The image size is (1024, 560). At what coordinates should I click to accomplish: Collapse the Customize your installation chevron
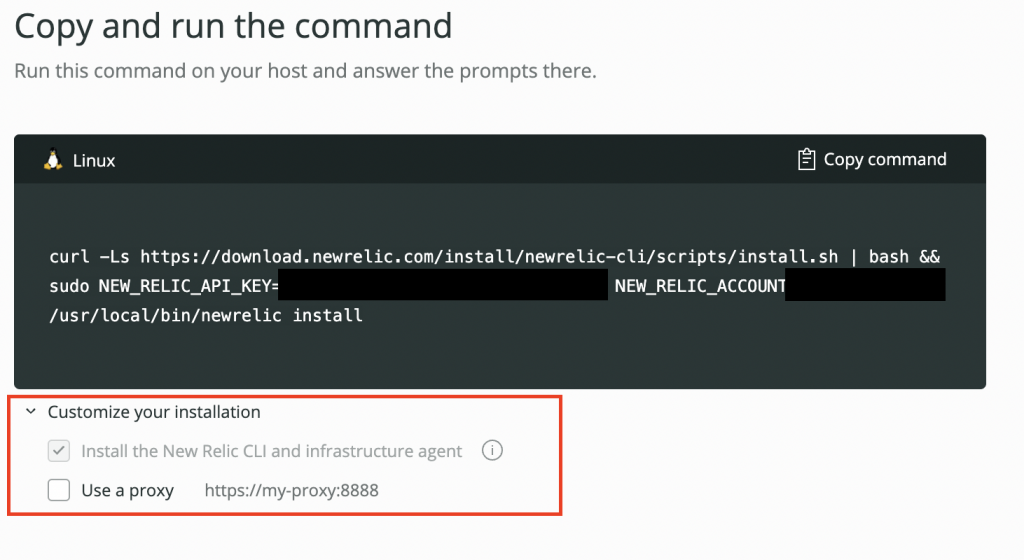tap(31, 412)
